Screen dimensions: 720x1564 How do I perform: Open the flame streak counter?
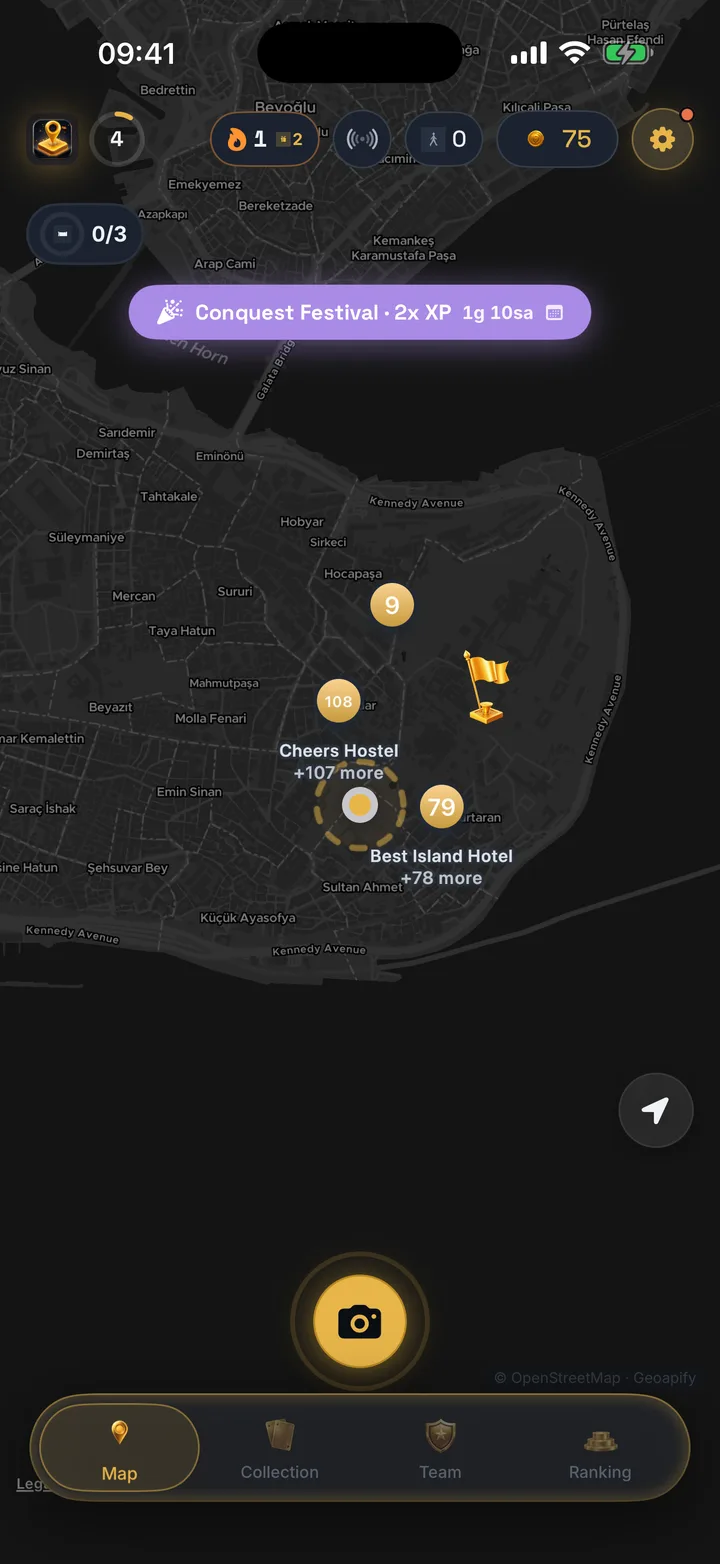point(265,139)
